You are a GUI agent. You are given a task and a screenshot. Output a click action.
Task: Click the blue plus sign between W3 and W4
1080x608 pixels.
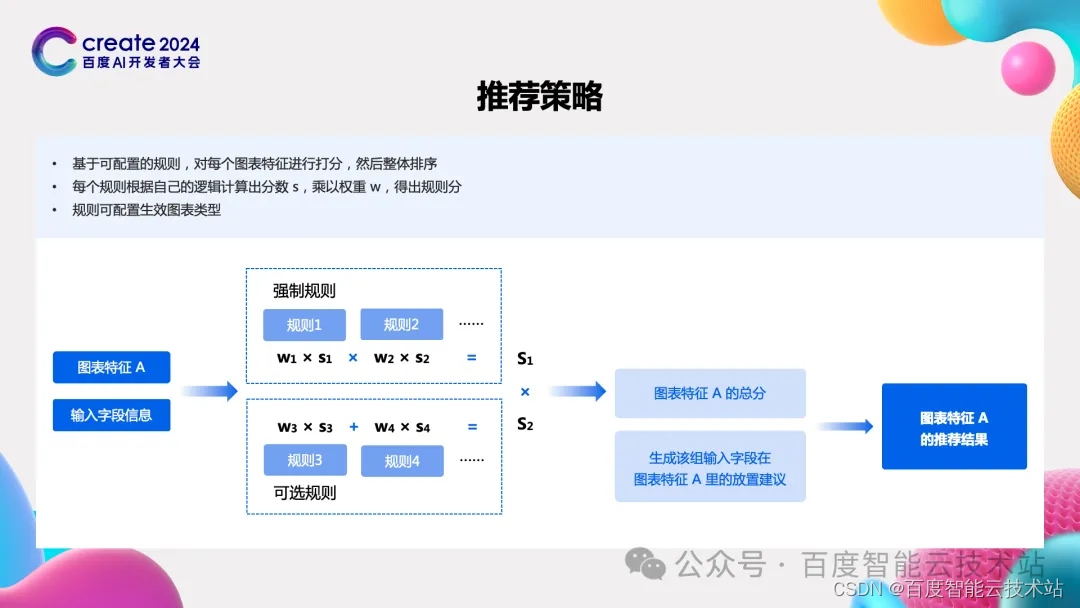(354, 427)
